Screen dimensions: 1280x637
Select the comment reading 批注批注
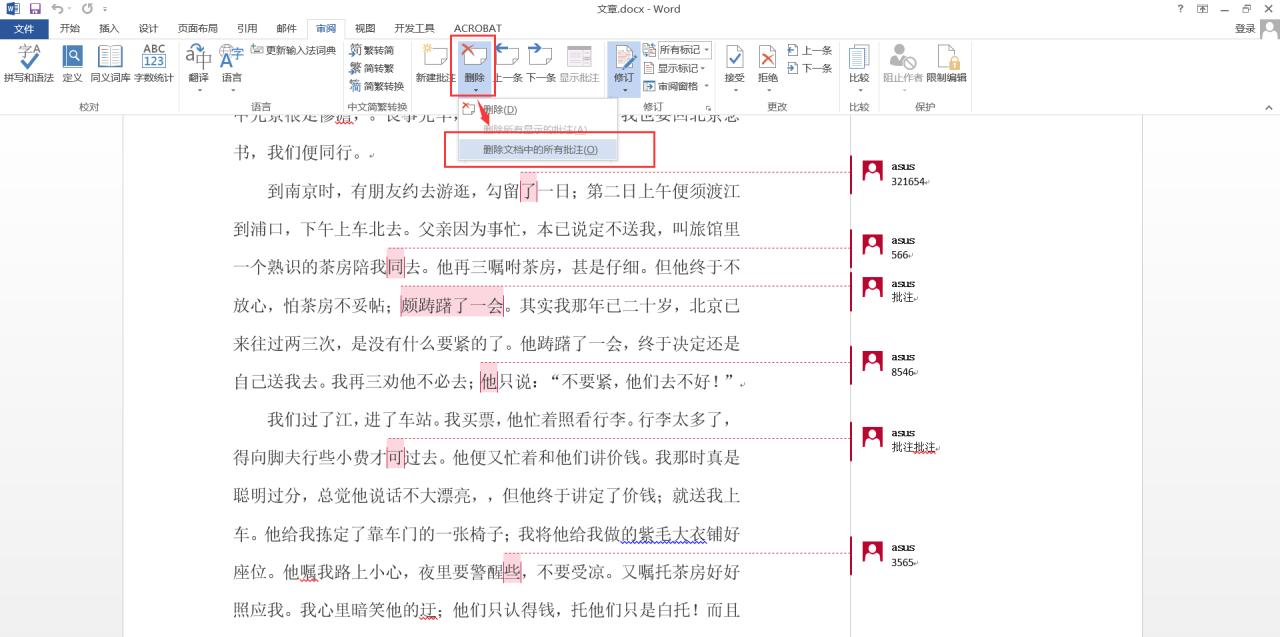tap(914, 447)
